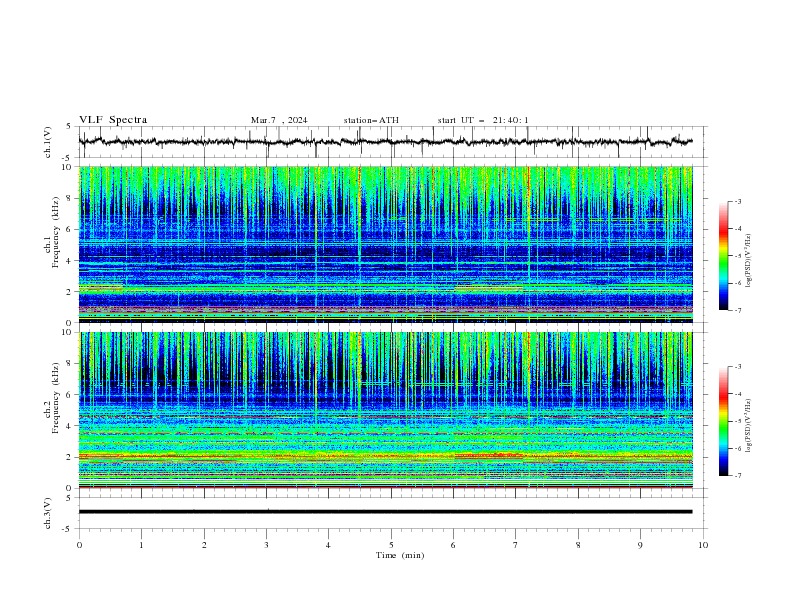This screenshot has height=612, width=792.
Task: Click the ch.3 voltage waveform strip
Action: 385,512
